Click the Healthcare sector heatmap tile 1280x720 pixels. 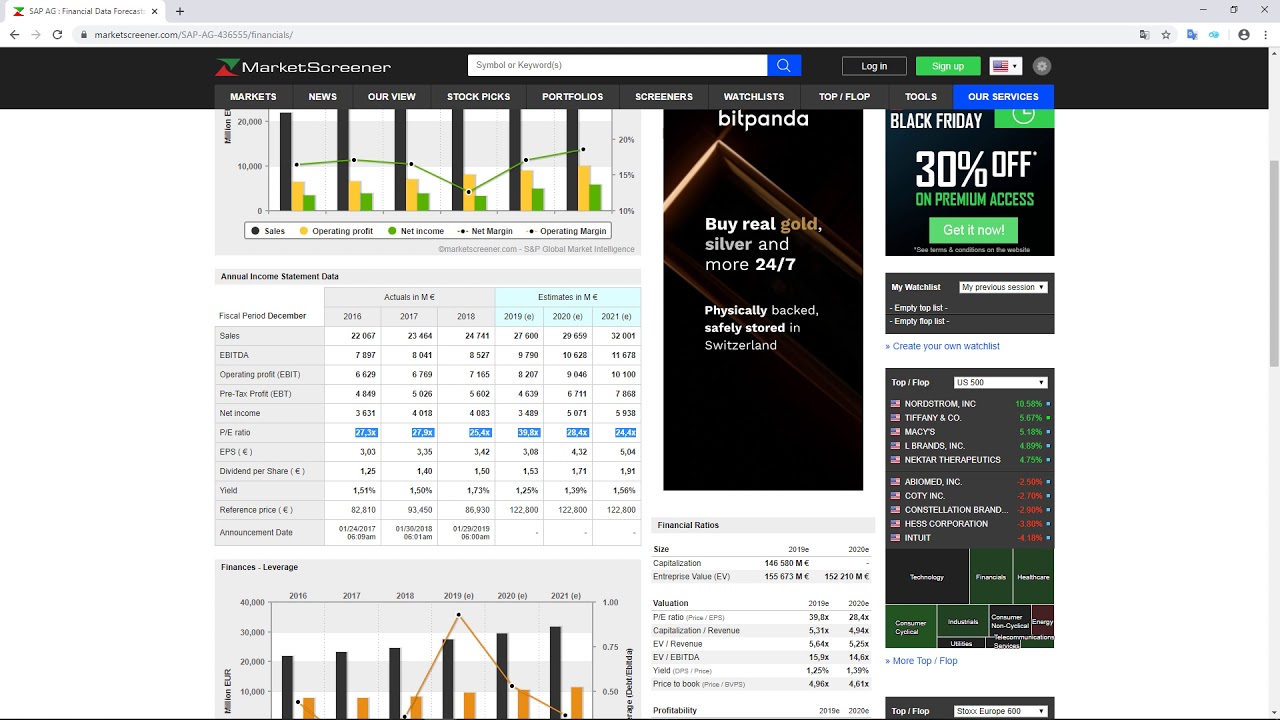pos(1033,577)
